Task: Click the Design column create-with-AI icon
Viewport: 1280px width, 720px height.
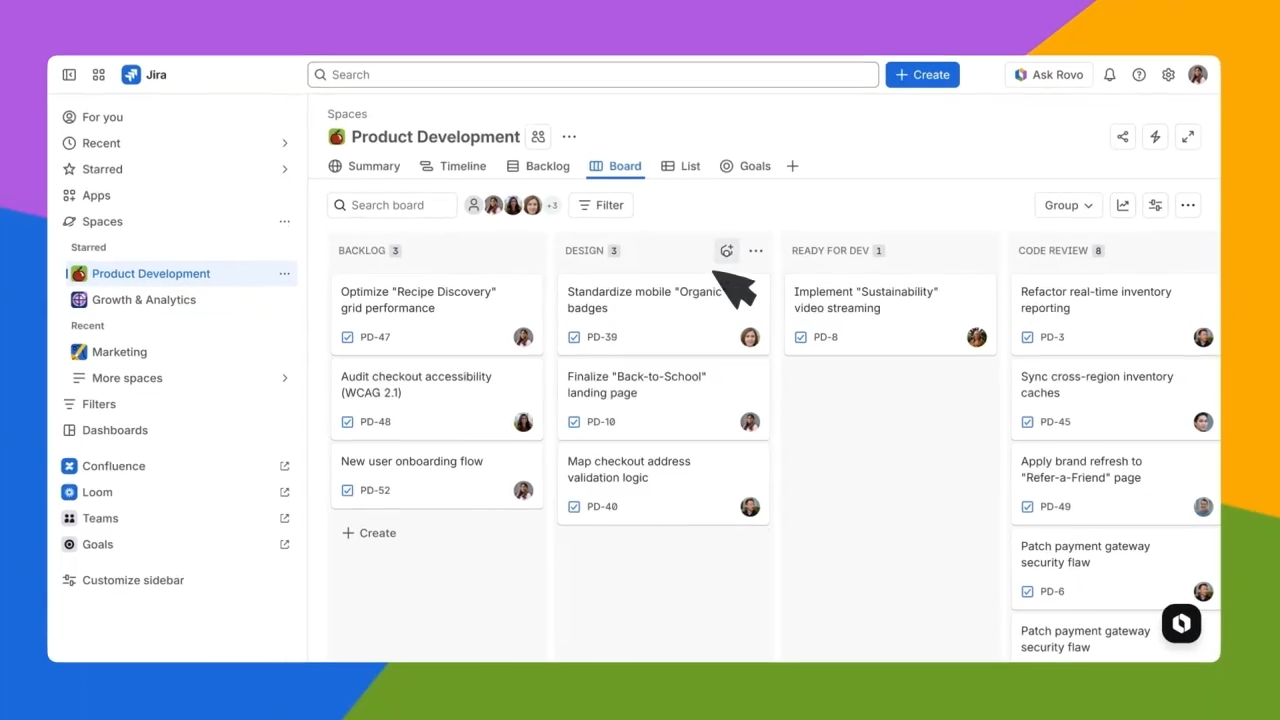Action: tap(727, 251)
